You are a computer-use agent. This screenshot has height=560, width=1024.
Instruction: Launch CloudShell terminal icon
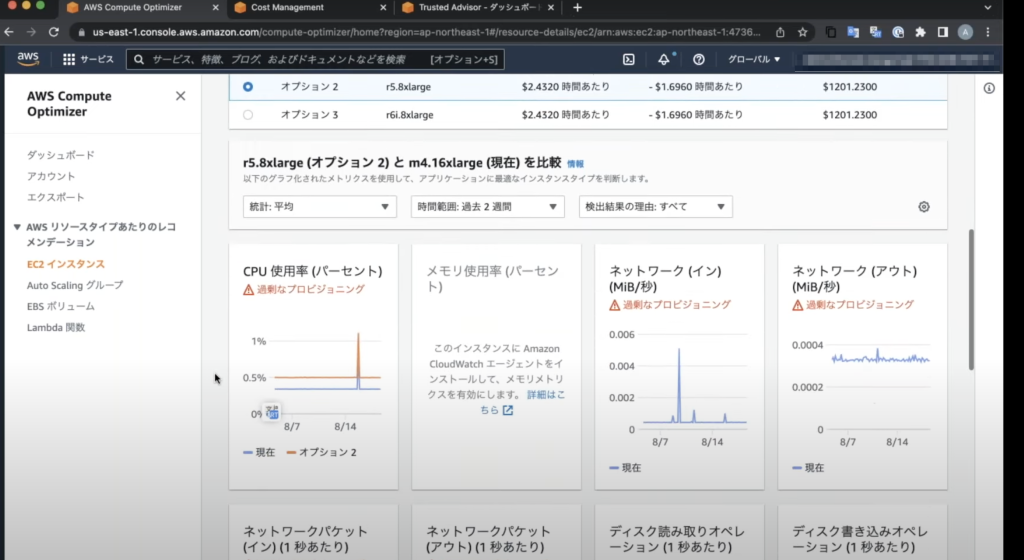point(628,59)
